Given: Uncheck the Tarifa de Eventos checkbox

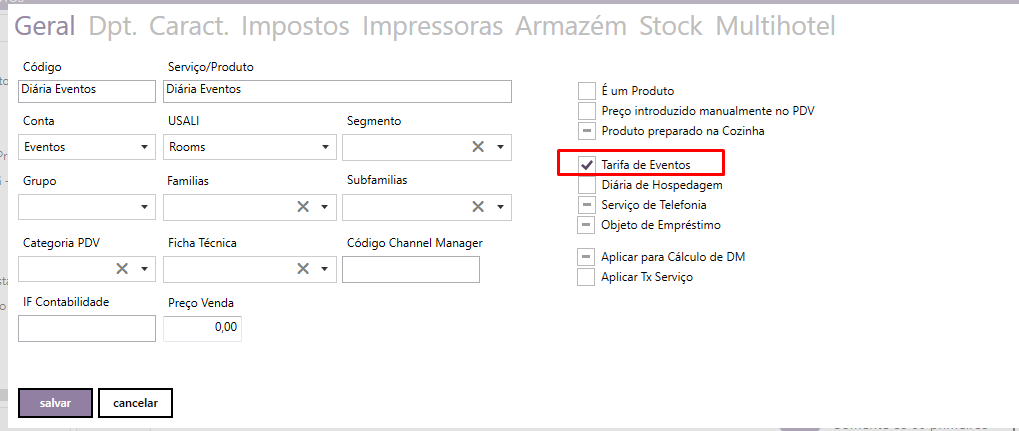Looking at the screenshot, I should tap(587, 164).
